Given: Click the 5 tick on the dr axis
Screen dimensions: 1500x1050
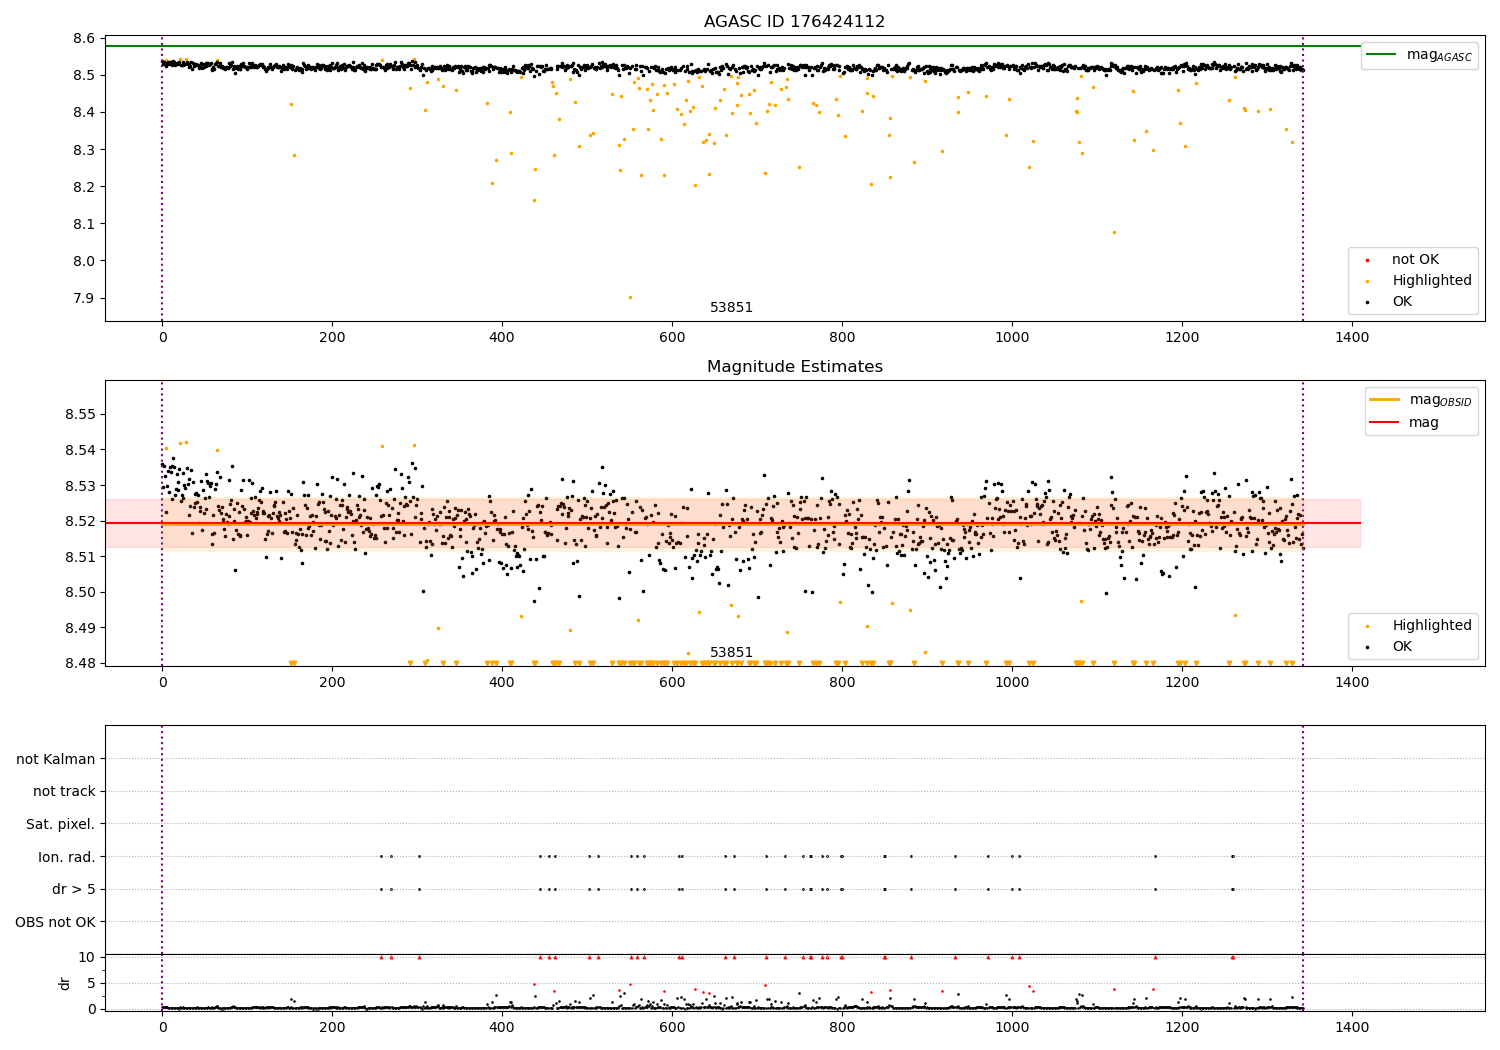Looking at the screenshot, I should [91, 983].
